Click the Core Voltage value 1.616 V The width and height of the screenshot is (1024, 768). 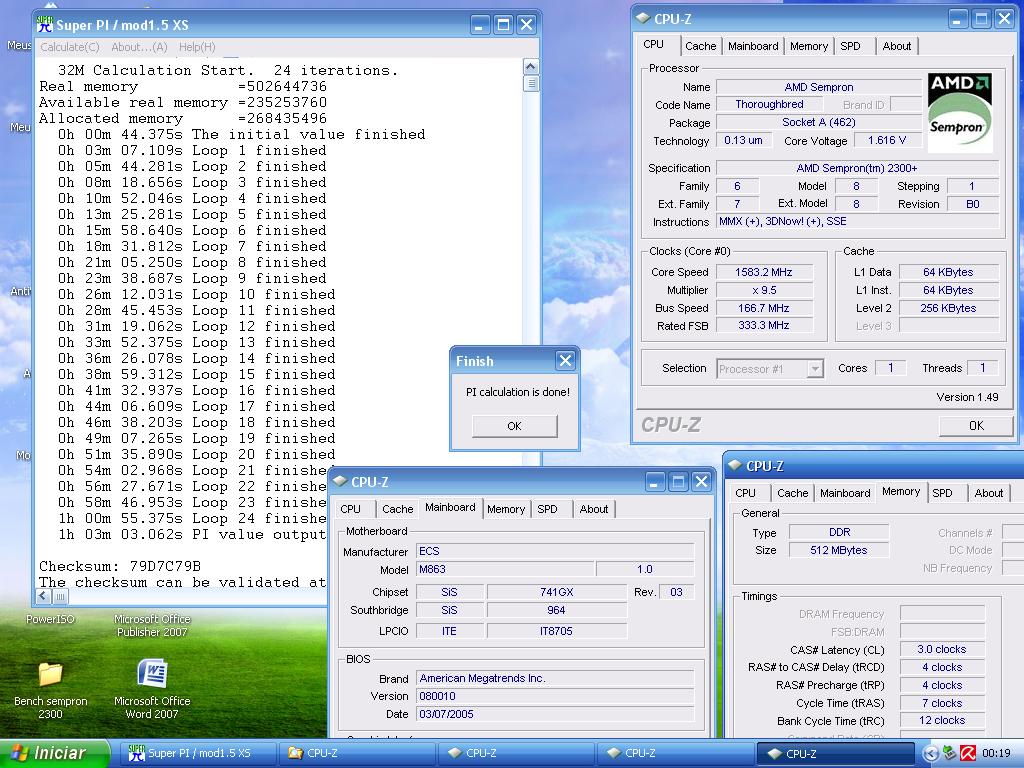887,140
